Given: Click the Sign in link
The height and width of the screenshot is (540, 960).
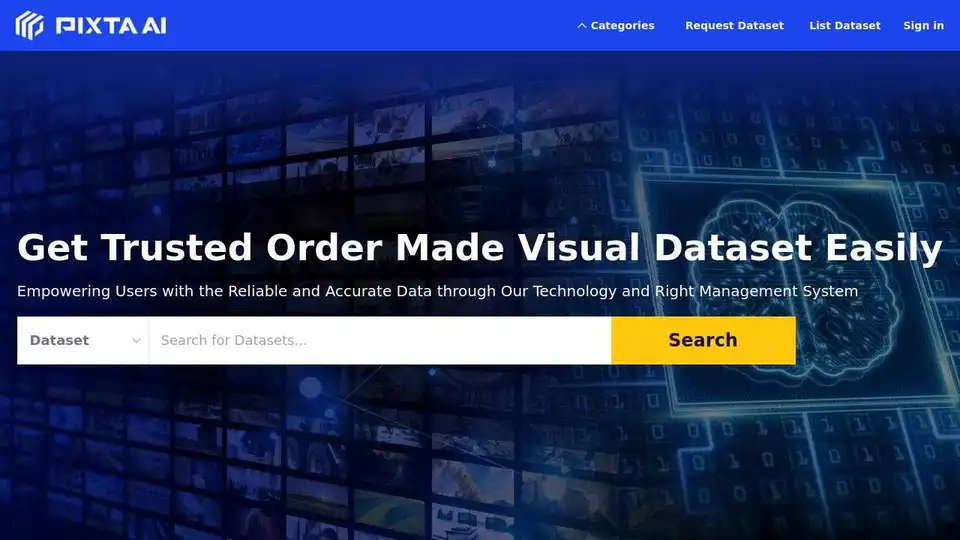Looking at the screenshot, I should [923, 26].
